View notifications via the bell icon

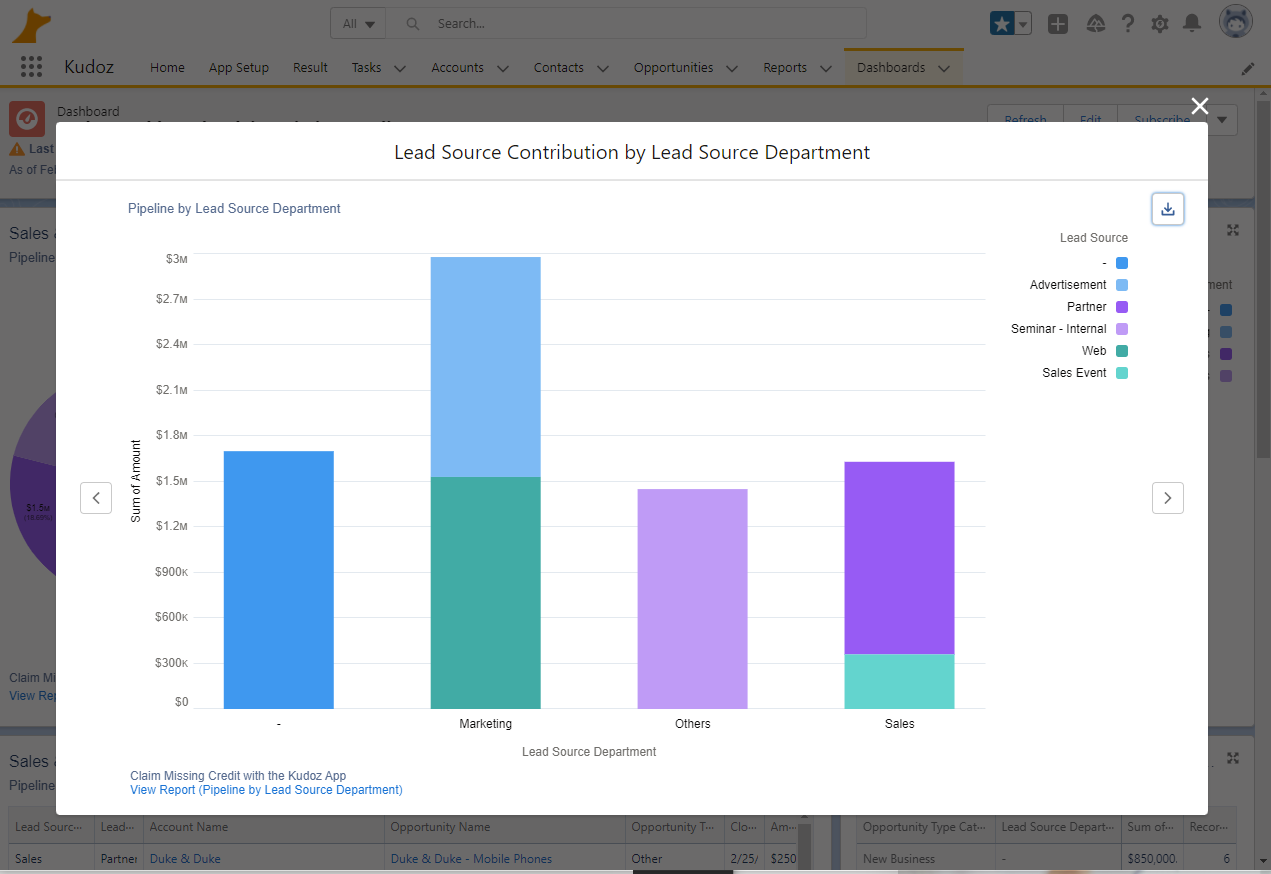click(x=1192, y=24)
